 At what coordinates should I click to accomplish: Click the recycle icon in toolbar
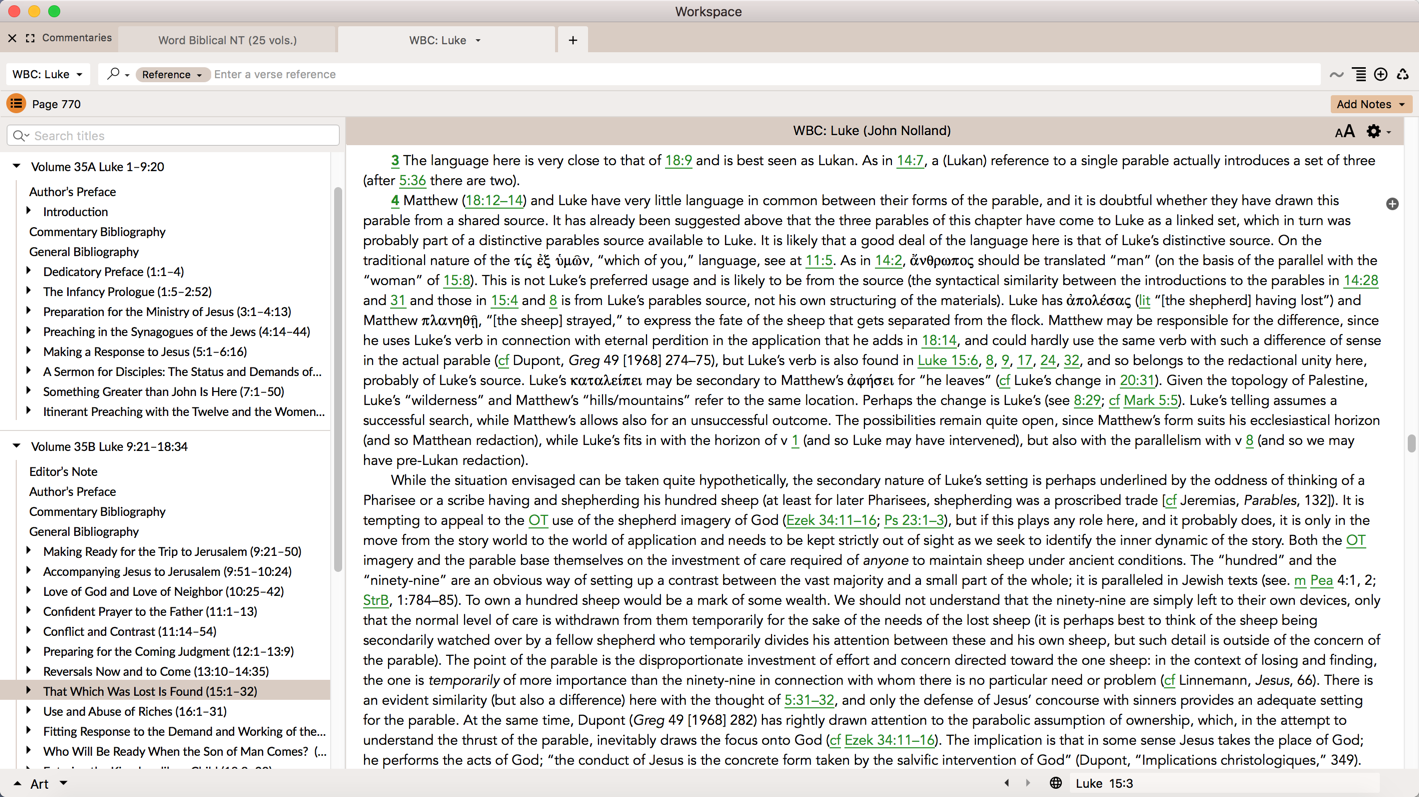tap(1403, 74)
